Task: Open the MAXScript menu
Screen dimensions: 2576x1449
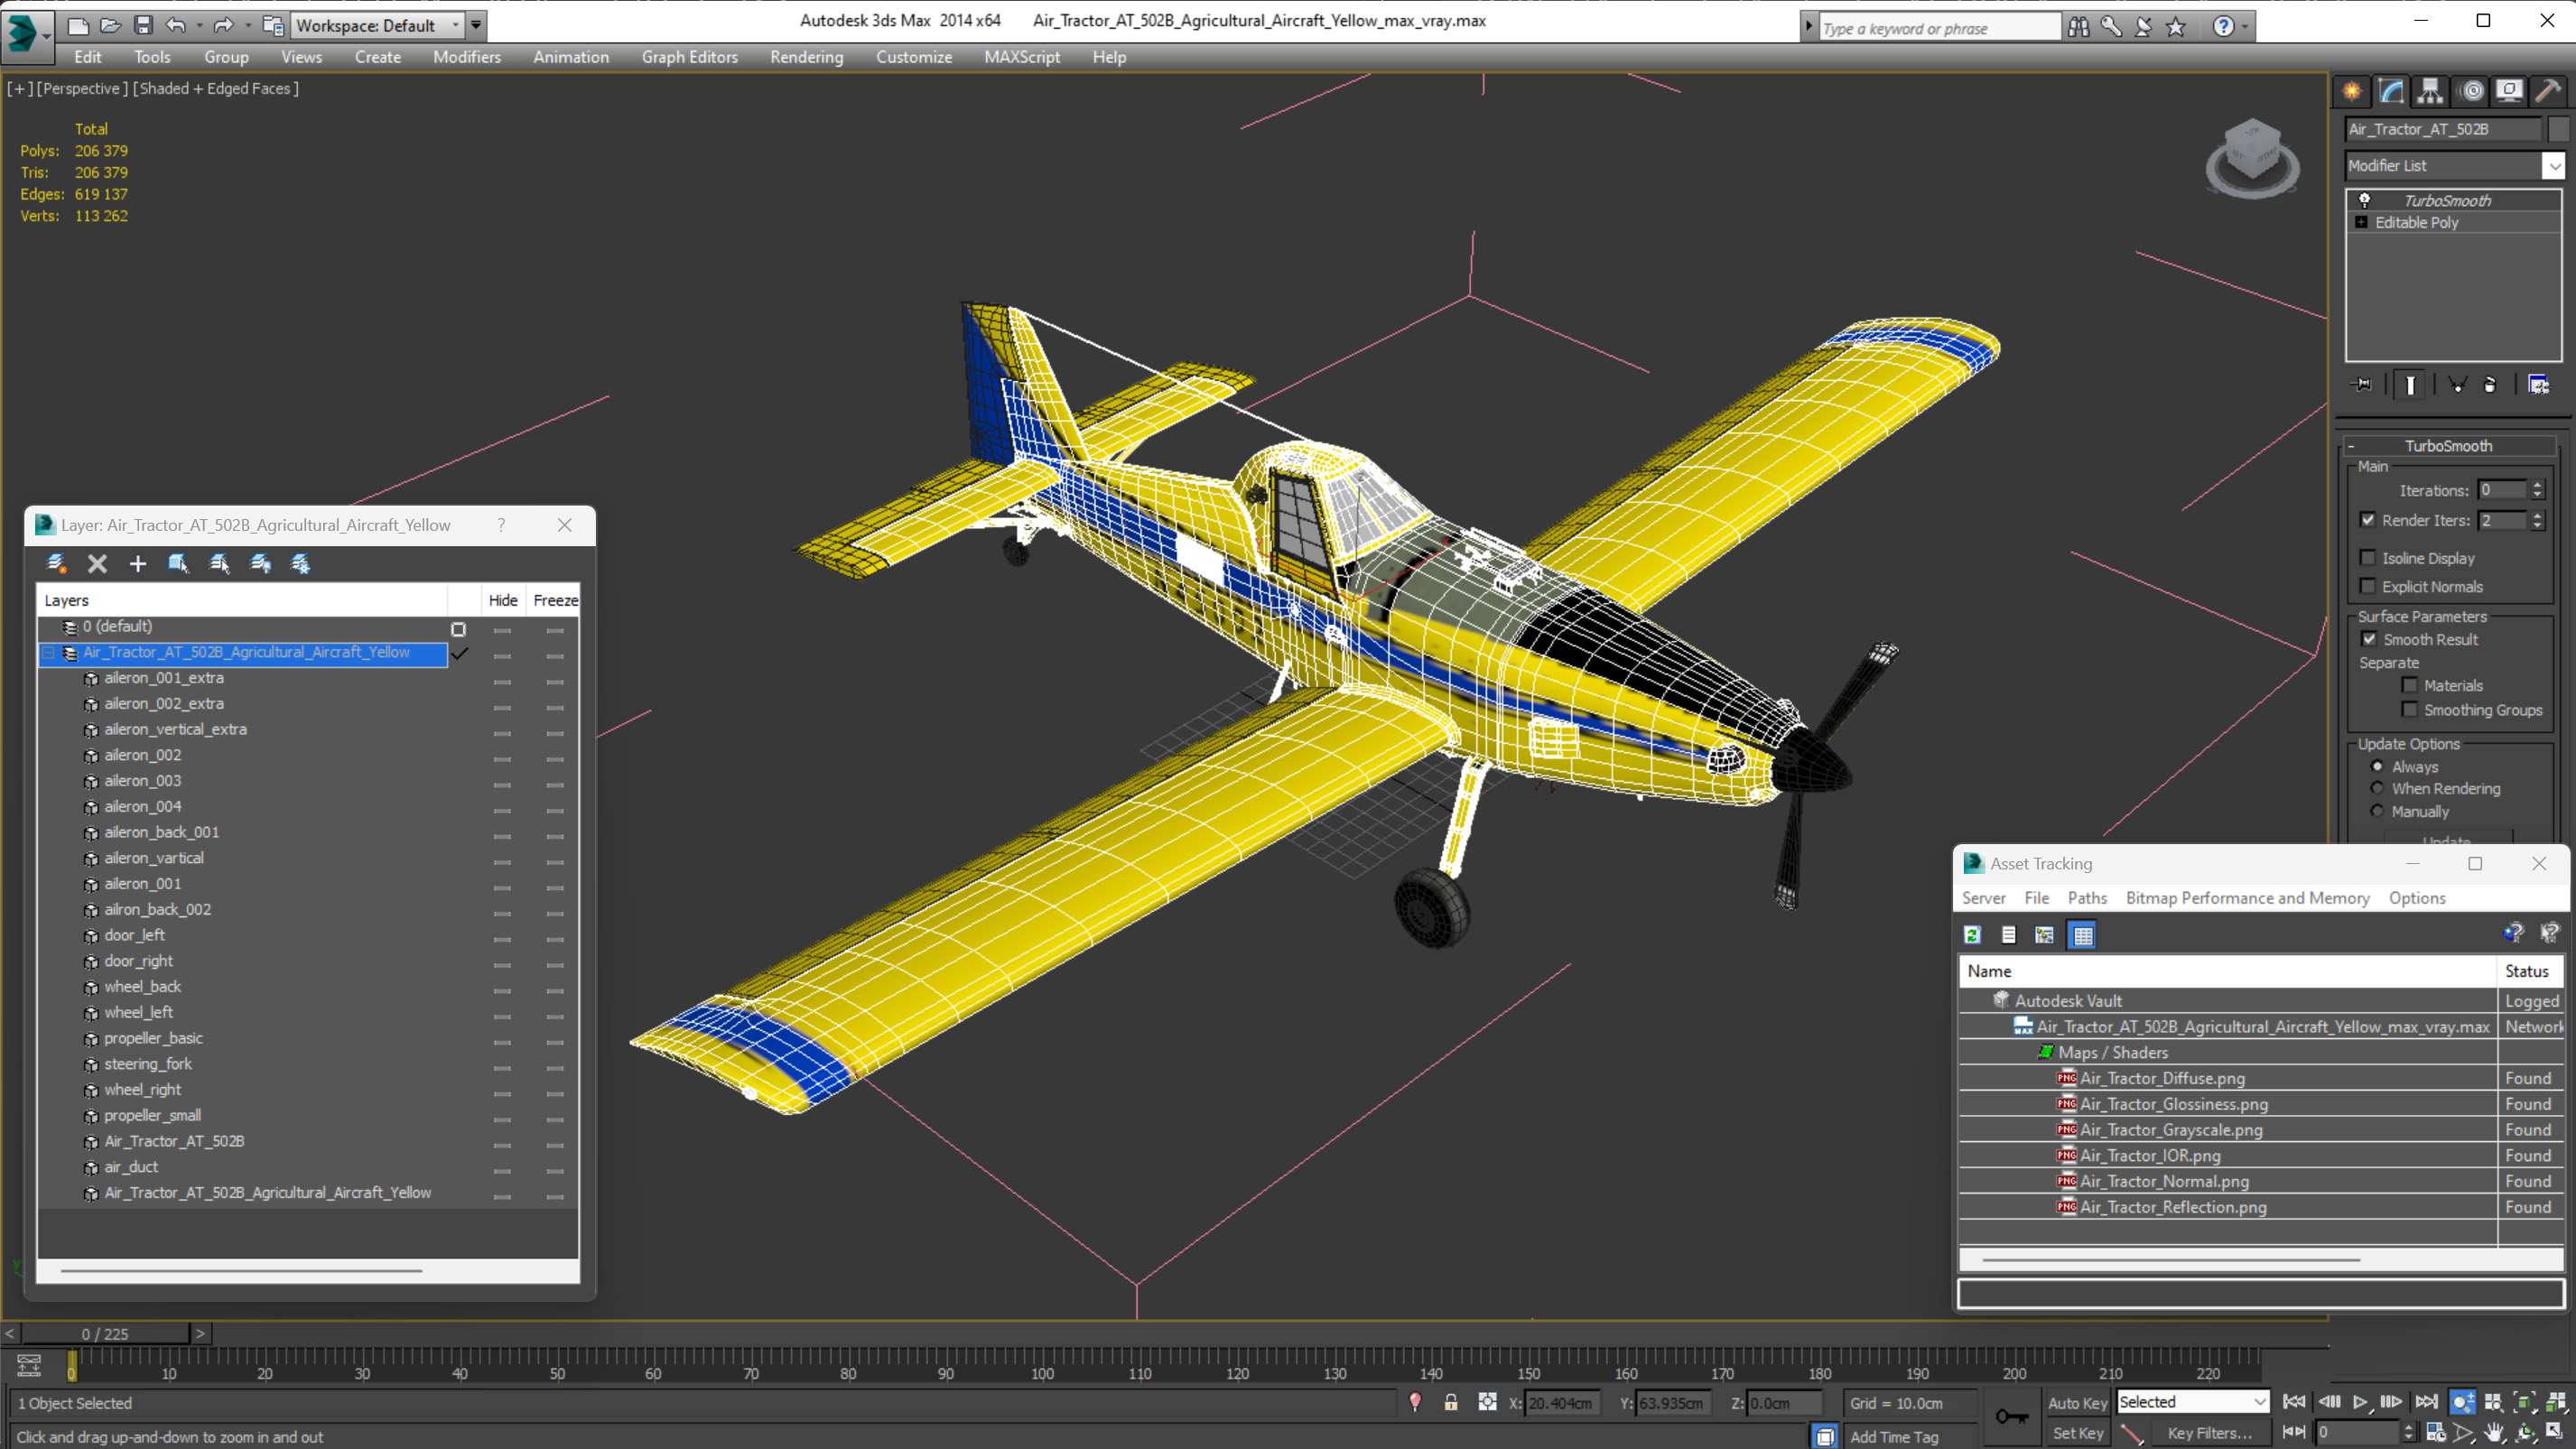Action: pos(1021,57)
